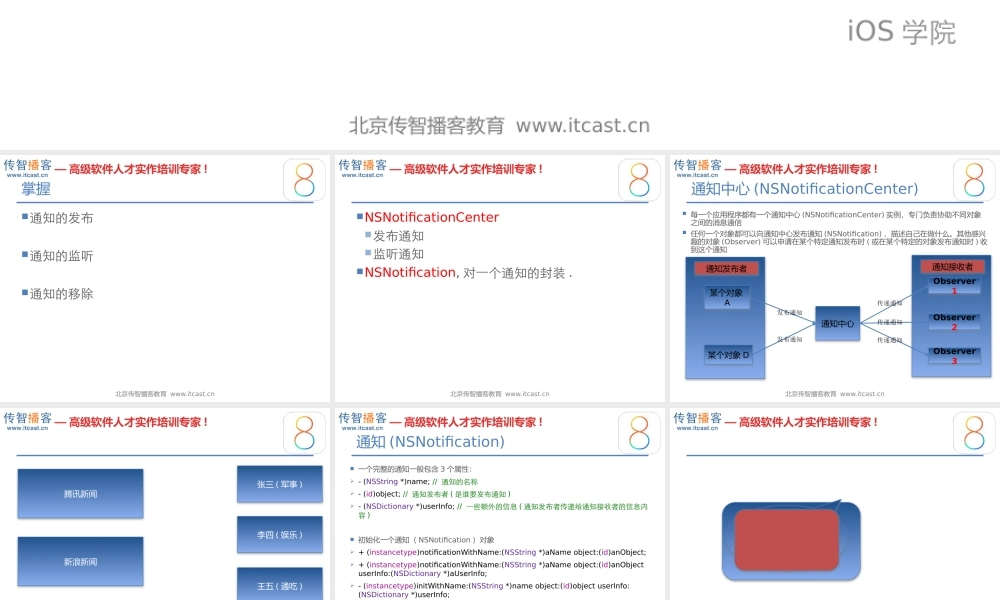
Task: Click the 张三（军事）box
Action: (279, 484)
